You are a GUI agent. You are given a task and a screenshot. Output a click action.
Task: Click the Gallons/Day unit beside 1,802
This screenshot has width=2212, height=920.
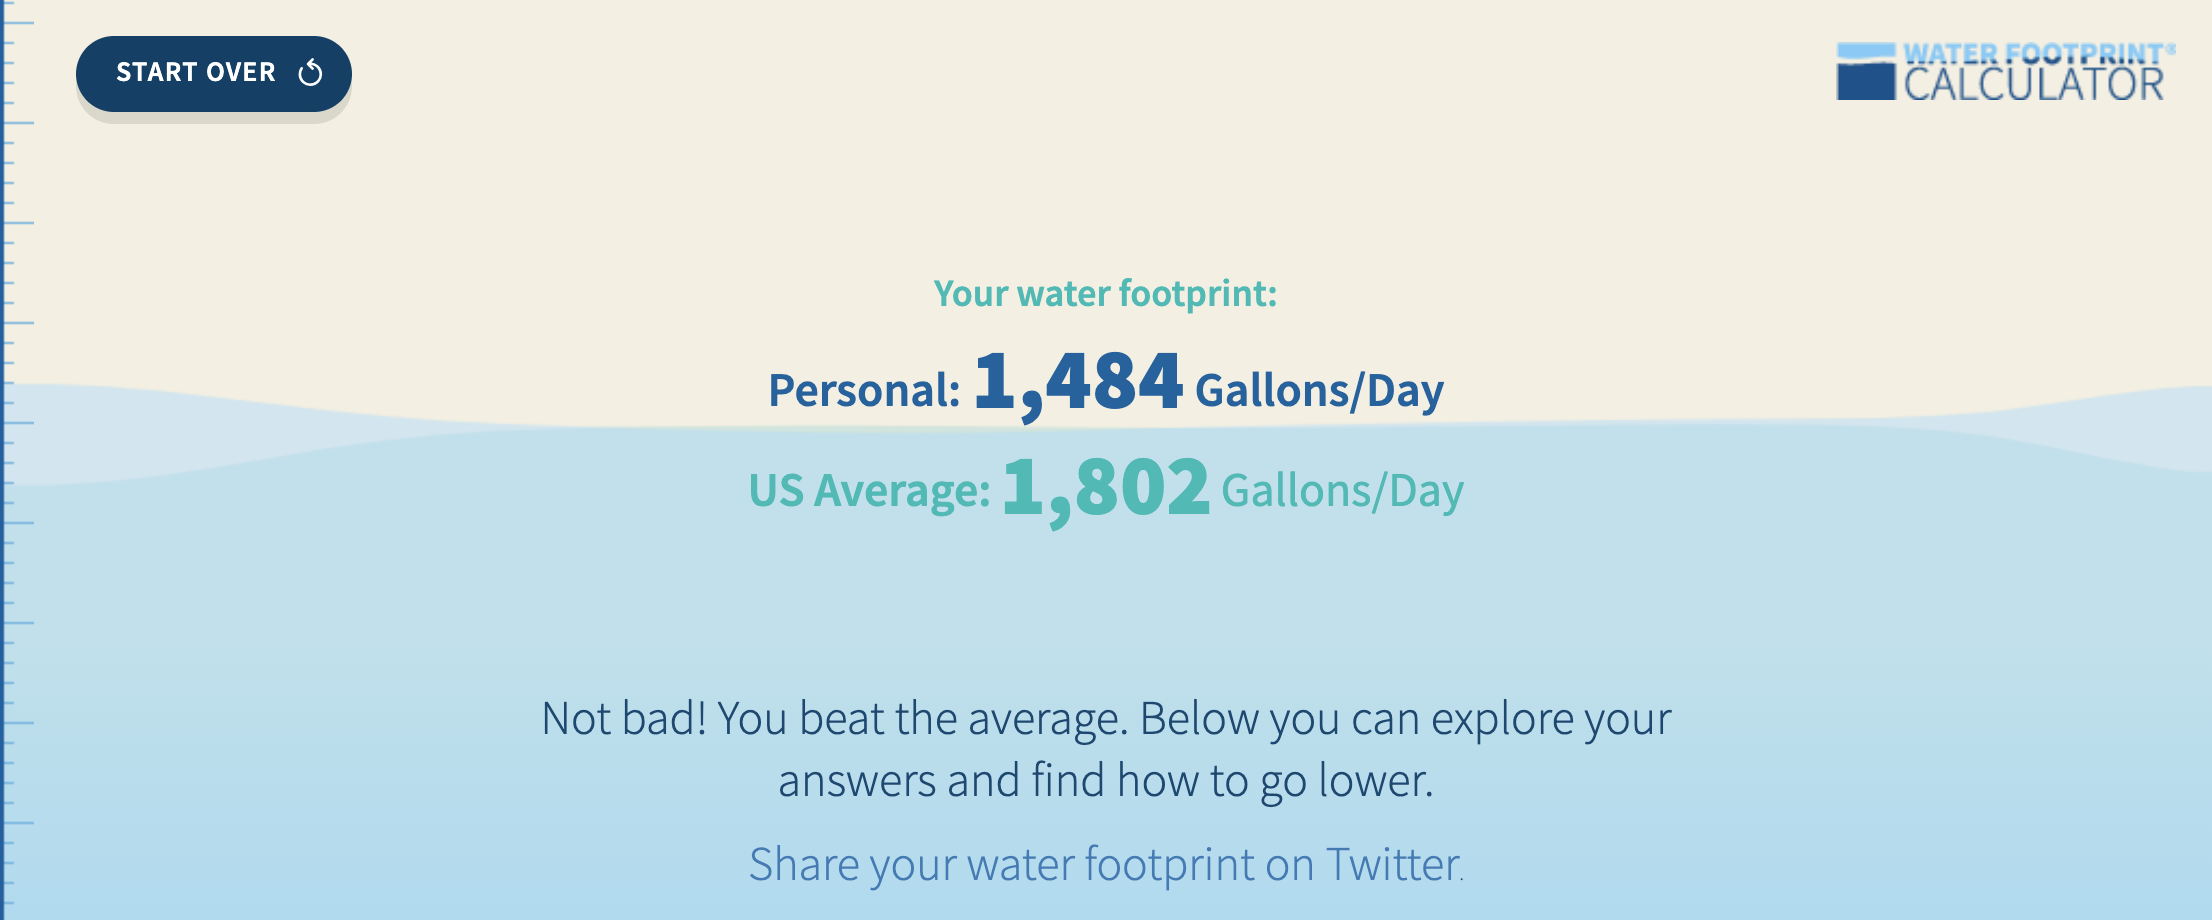(1342, 492)
